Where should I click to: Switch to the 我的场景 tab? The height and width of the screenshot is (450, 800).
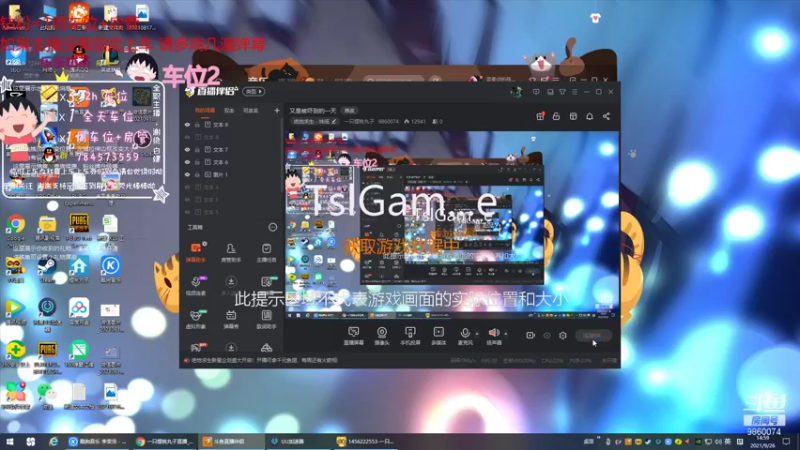click(205, 110)
